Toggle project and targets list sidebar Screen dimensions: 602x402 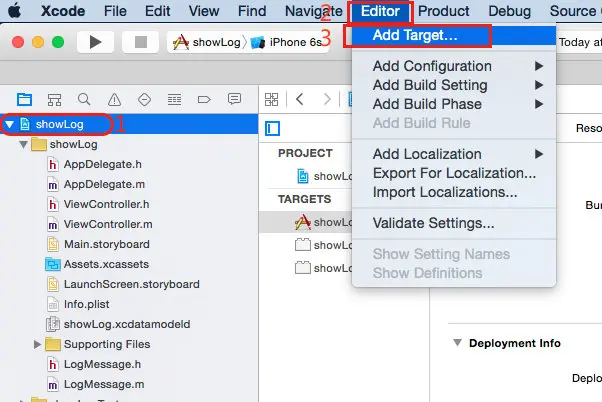[x=273, y=128]
